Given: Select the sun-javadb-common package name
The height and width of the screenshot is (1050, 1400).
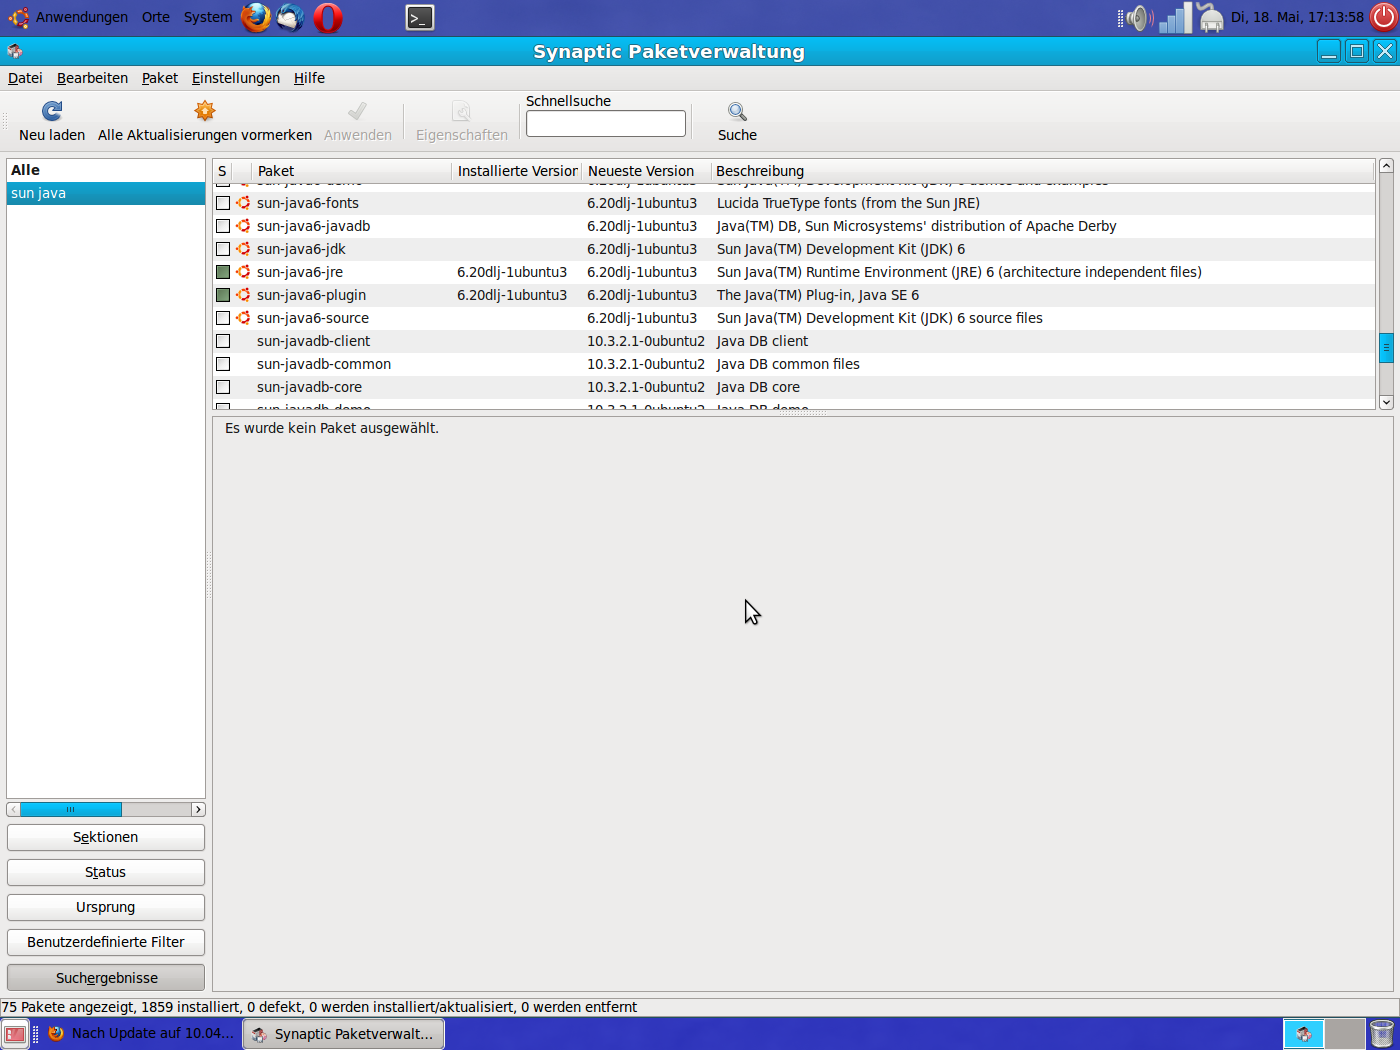Looking at the screenshot, I should [x=324, y=364].
